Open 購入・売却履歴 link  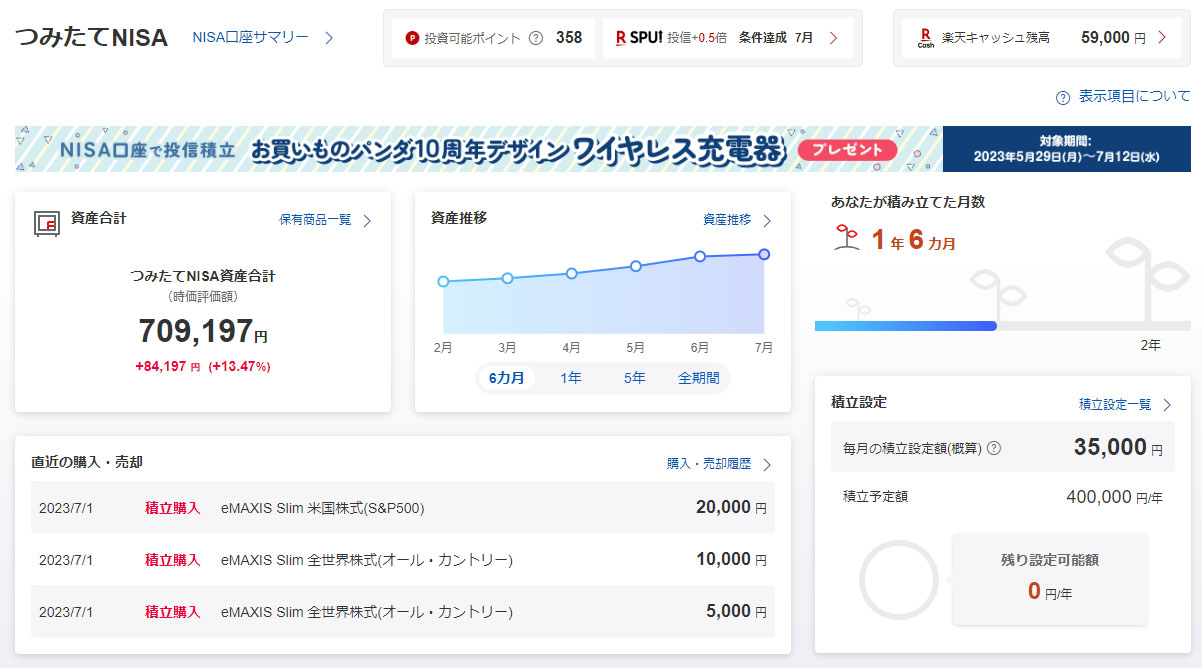pyautogui.click(x=719, y=464)
